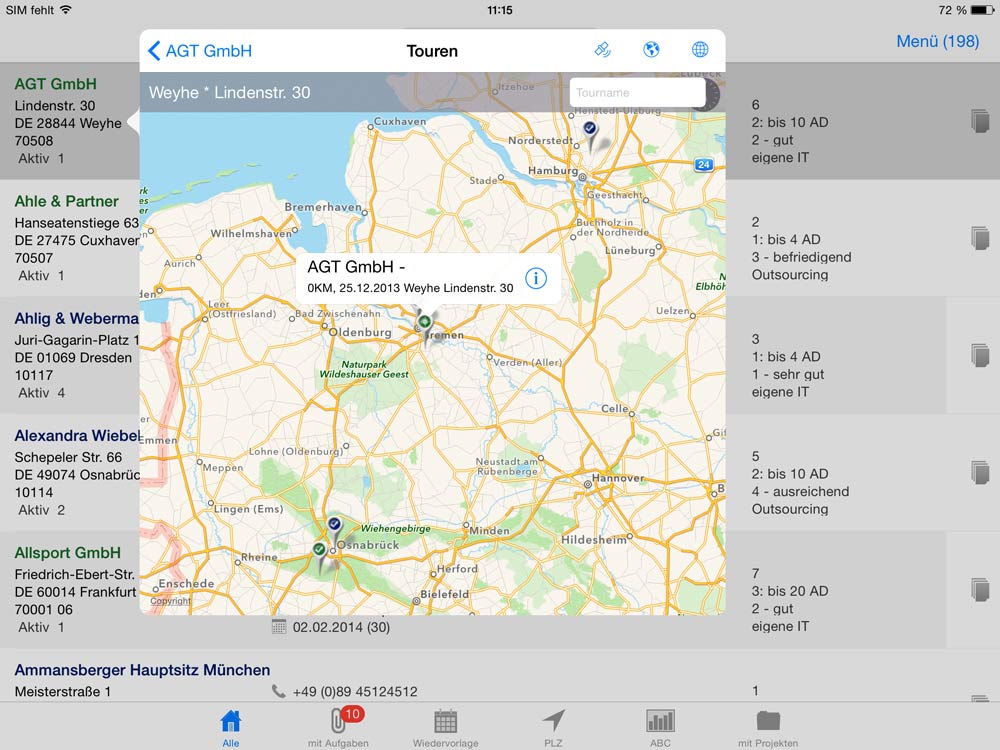Tap the calendar icon beside 02.02.2014 (30)
This screenshot has height=750, width=1000.
point(279,627)
